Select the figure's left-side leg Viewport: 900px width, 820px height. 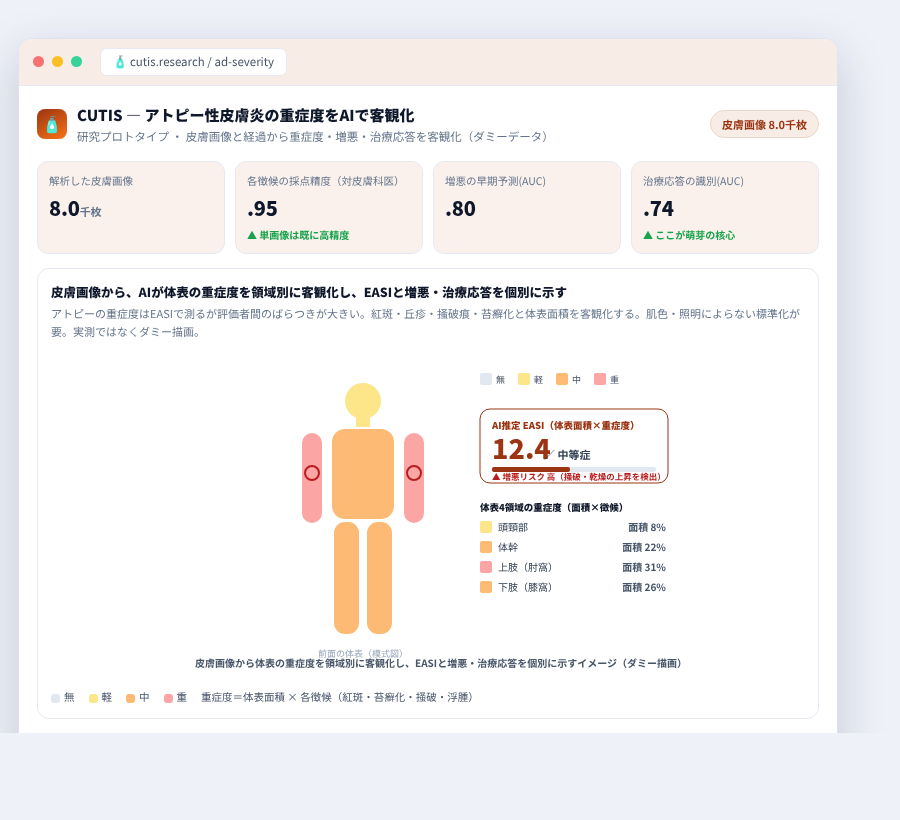point(347,578)
